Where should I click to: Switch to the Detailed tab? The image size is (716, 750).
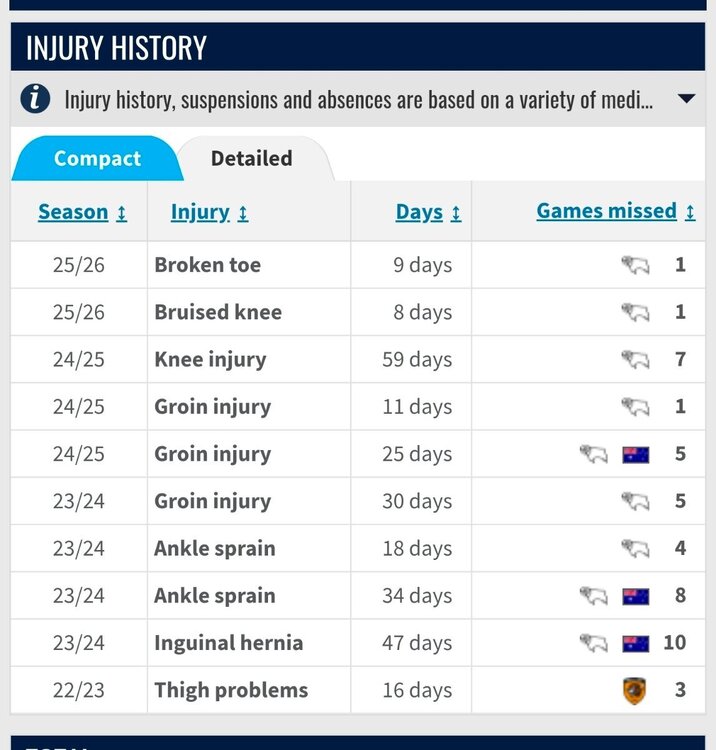(252, 158)
